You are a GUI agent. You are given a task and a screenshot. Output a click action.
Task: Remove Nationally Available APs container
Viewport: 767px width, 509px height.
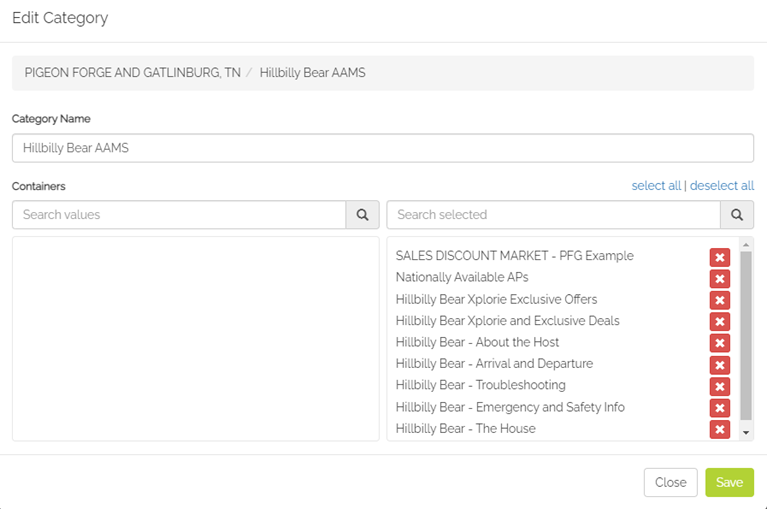(x=720, y=279)
